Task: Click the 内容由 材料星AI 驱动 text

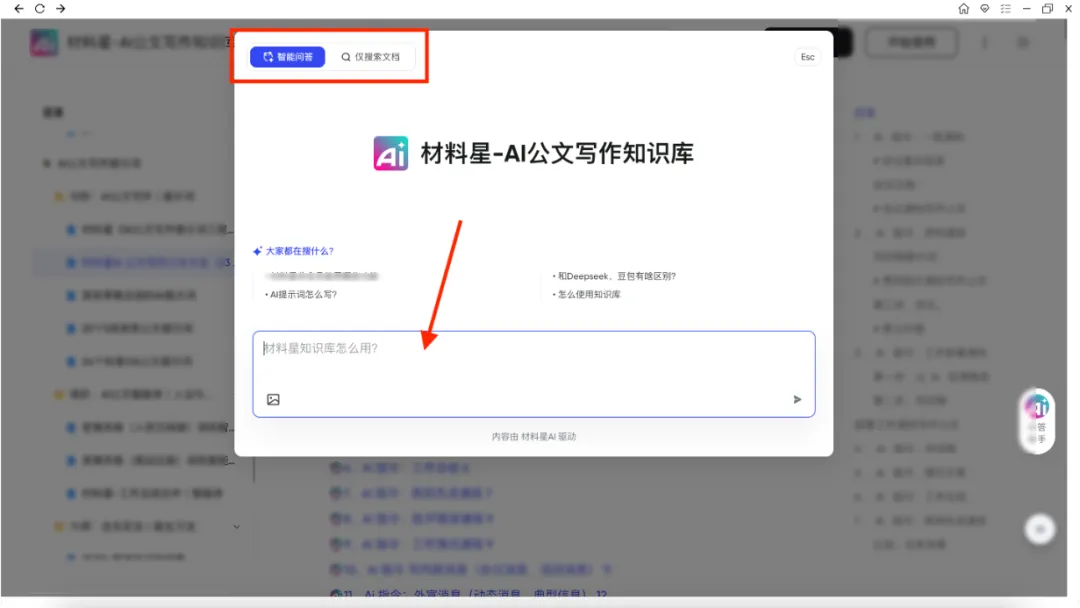Action: pos(534,437)
